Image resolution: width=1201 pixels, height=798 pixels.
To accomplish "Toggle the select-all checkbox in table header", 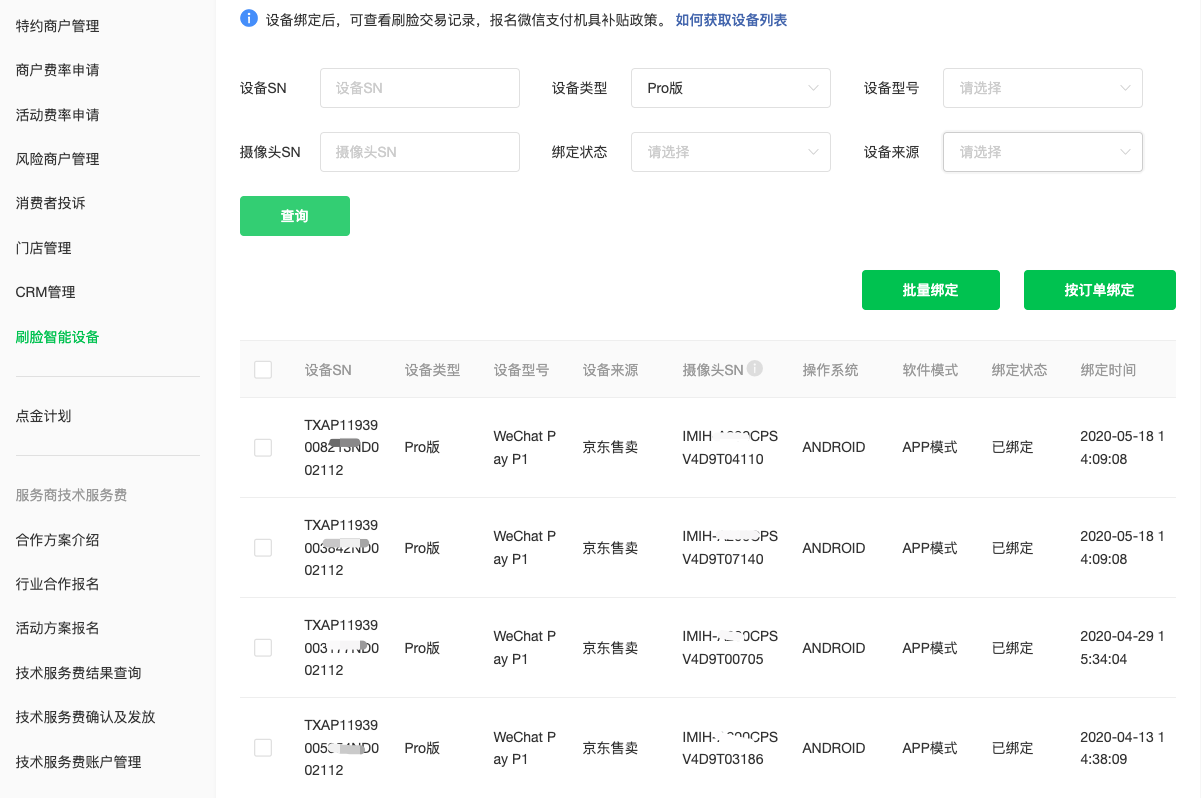I will click(x=263, y=370).
